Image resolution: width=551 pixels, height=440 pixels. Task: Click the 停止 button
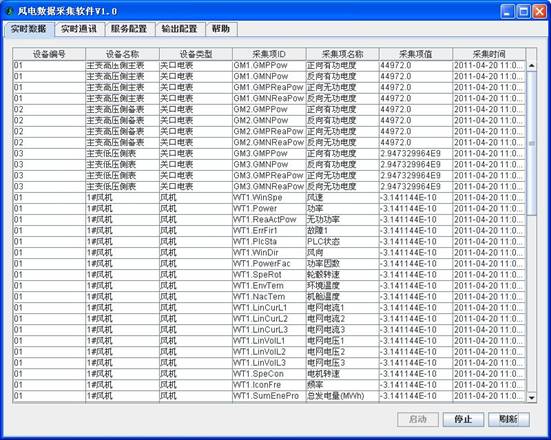pyautogui.click(x=463, y=419)
